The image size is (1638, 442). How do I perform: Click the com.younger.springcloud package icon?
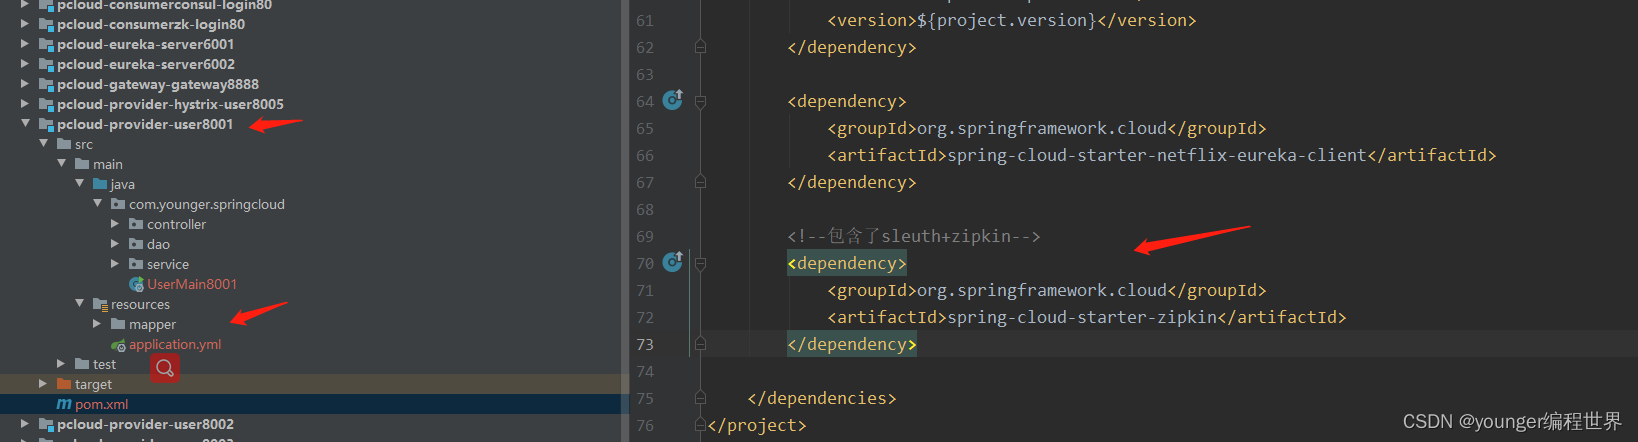point(118,204)
